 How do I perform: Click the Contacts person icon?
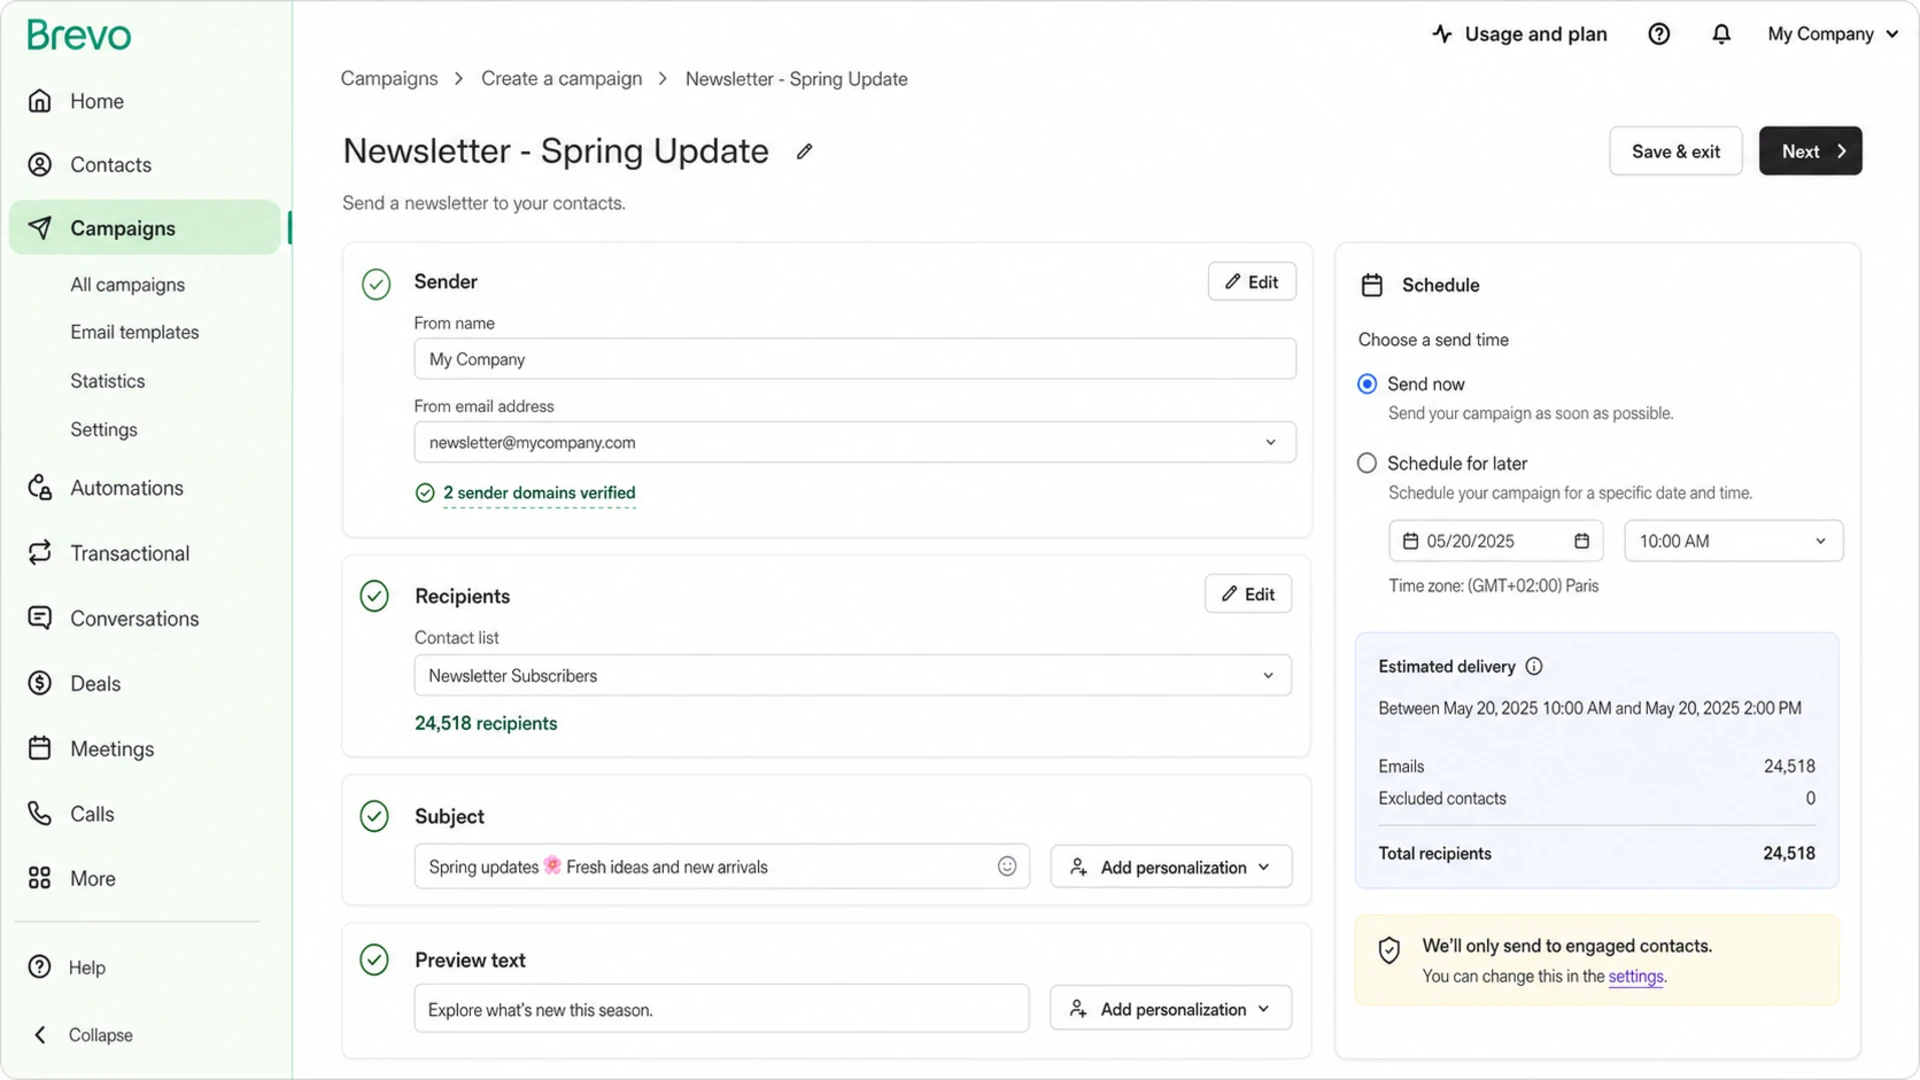[40, 165]
